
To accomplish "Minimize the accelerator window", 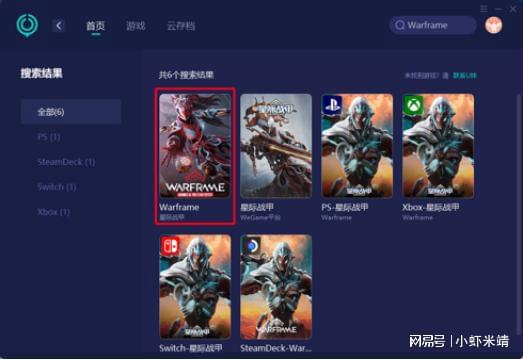I will (x=498, y=9).
